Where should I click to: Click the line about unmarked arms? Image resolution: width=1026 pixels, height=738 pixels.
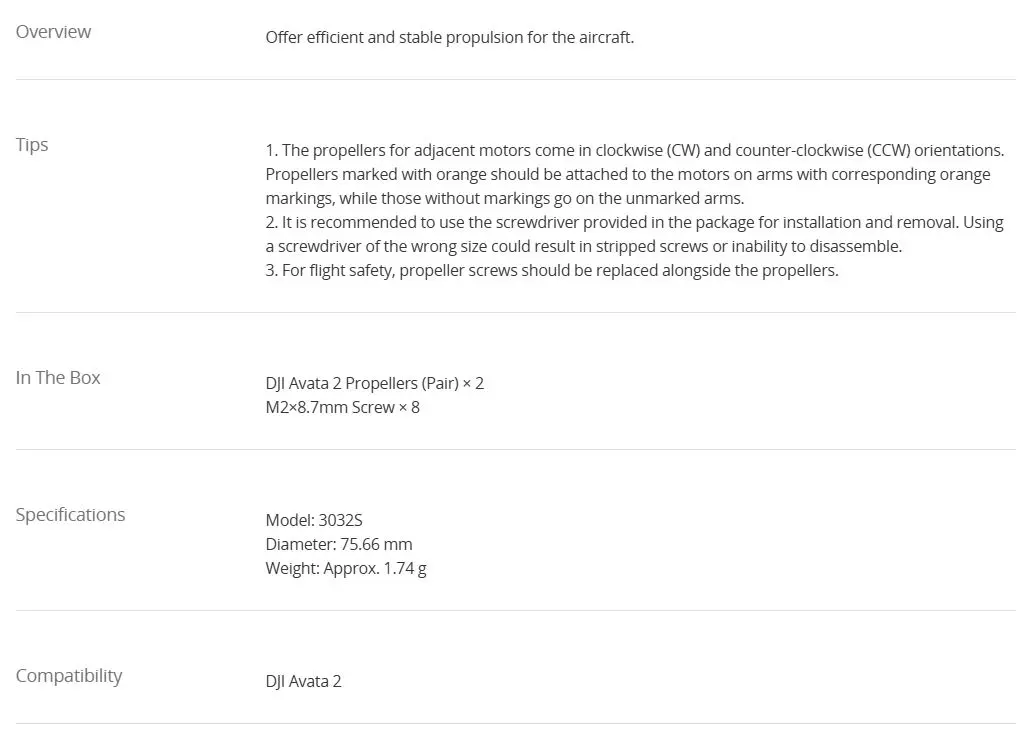[x=504, y=199]
